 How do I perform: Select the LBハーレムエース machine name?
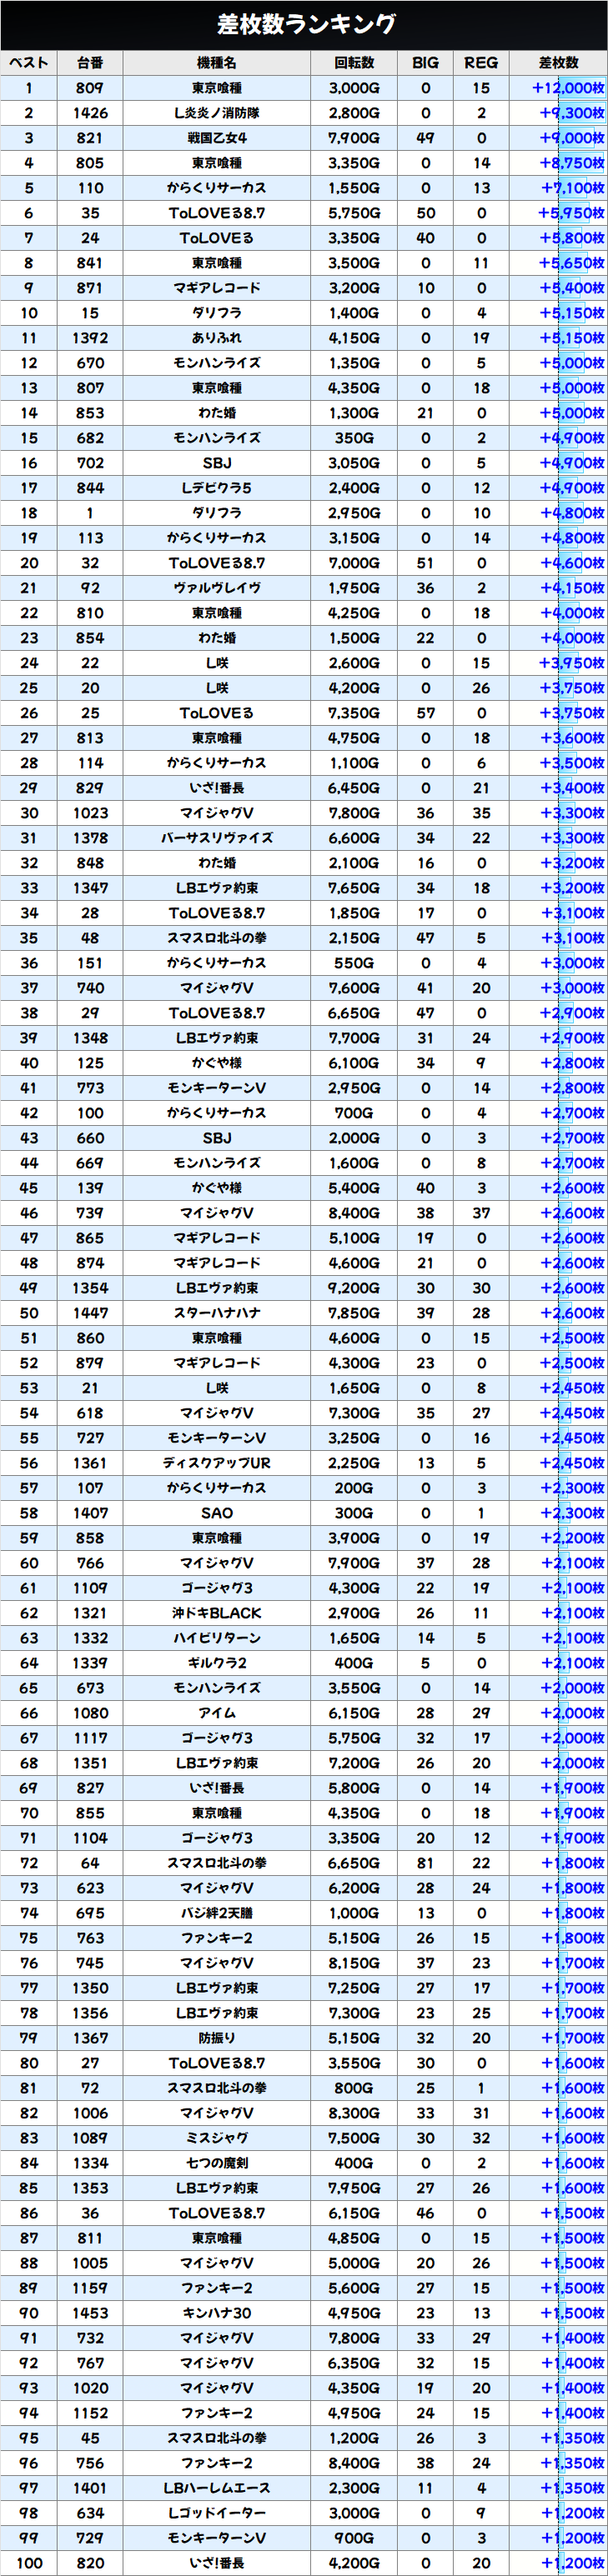[x=217, y=2488]
